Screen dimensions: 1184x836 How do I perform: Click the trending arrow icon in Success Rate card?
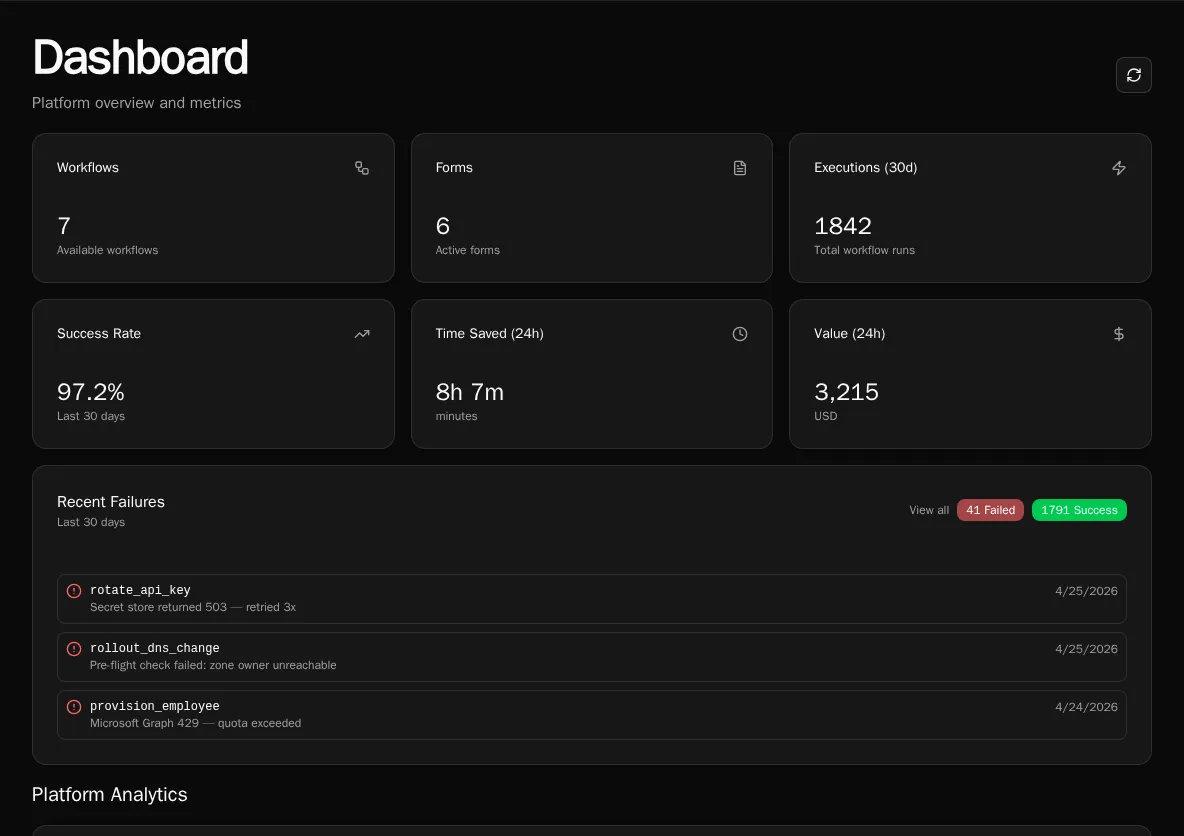(x=362, y=334)
